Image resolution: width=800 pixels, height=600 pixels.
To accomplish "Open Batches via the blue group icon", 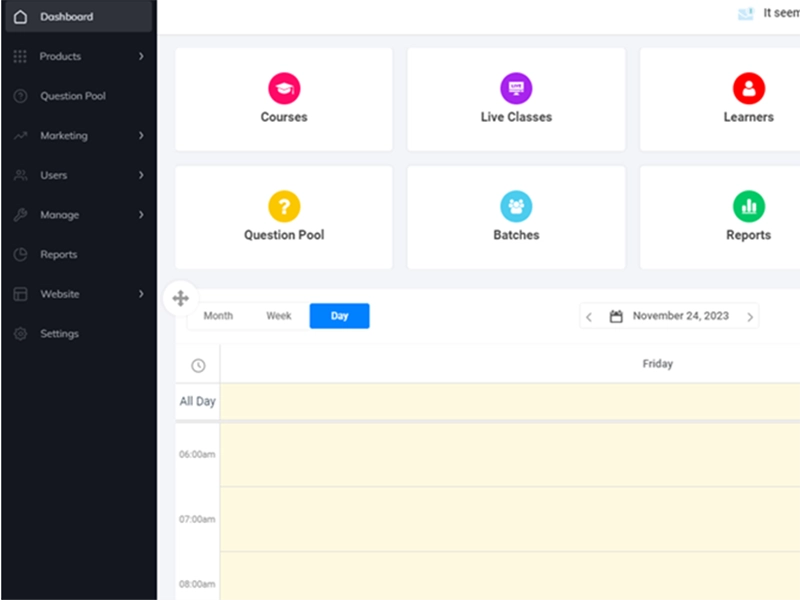I will [516, 206].
